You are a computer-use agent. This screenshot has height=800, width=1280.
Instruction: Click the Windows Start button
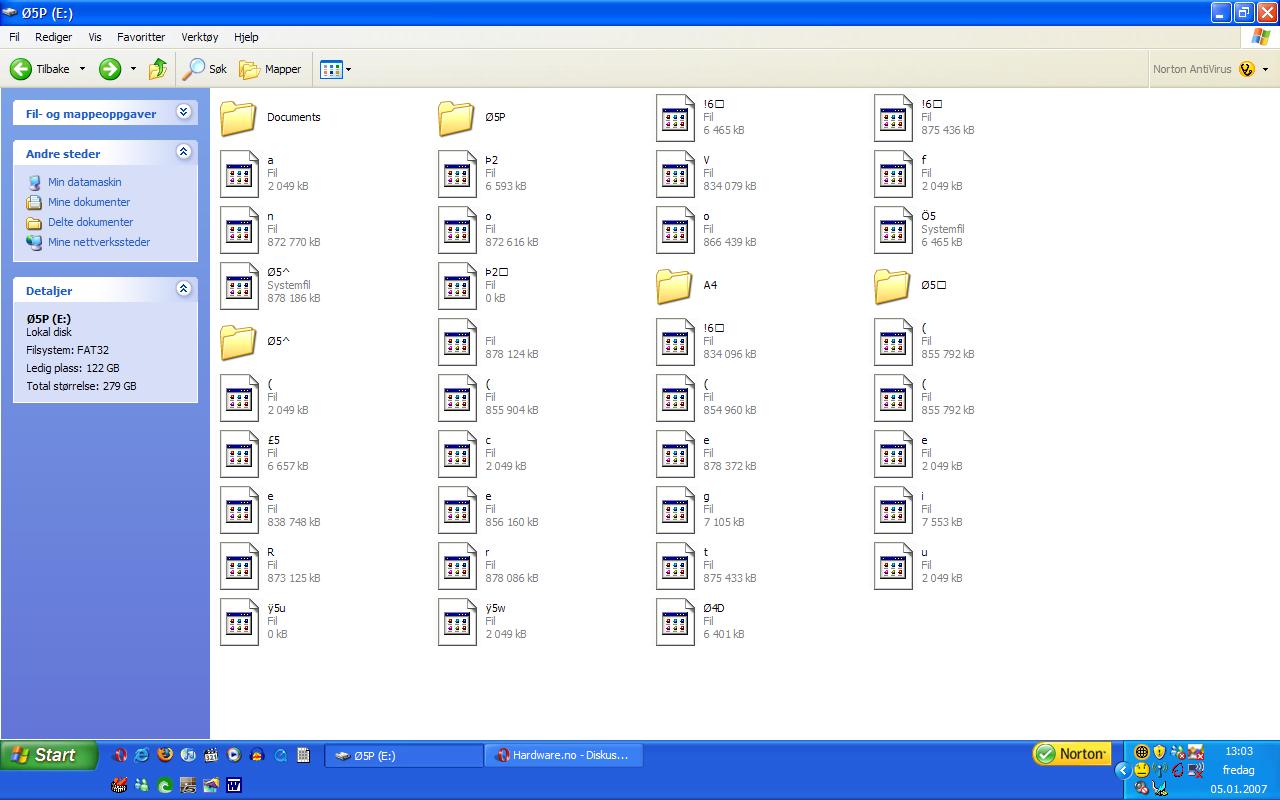pos(49,755)
